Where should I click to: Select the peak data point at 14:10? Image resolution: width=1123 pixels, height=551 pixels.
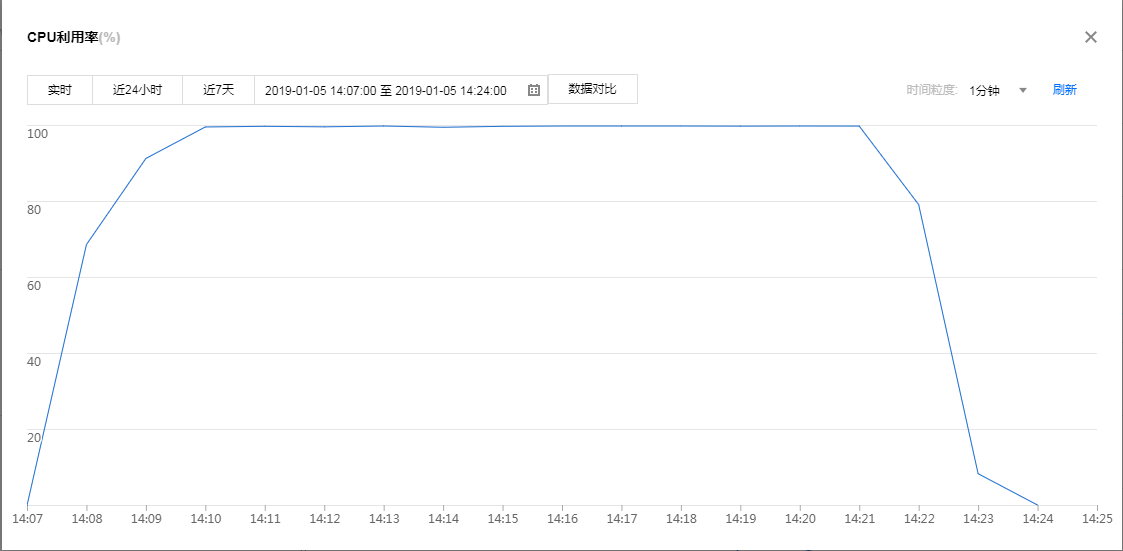[x=206, y=127]
